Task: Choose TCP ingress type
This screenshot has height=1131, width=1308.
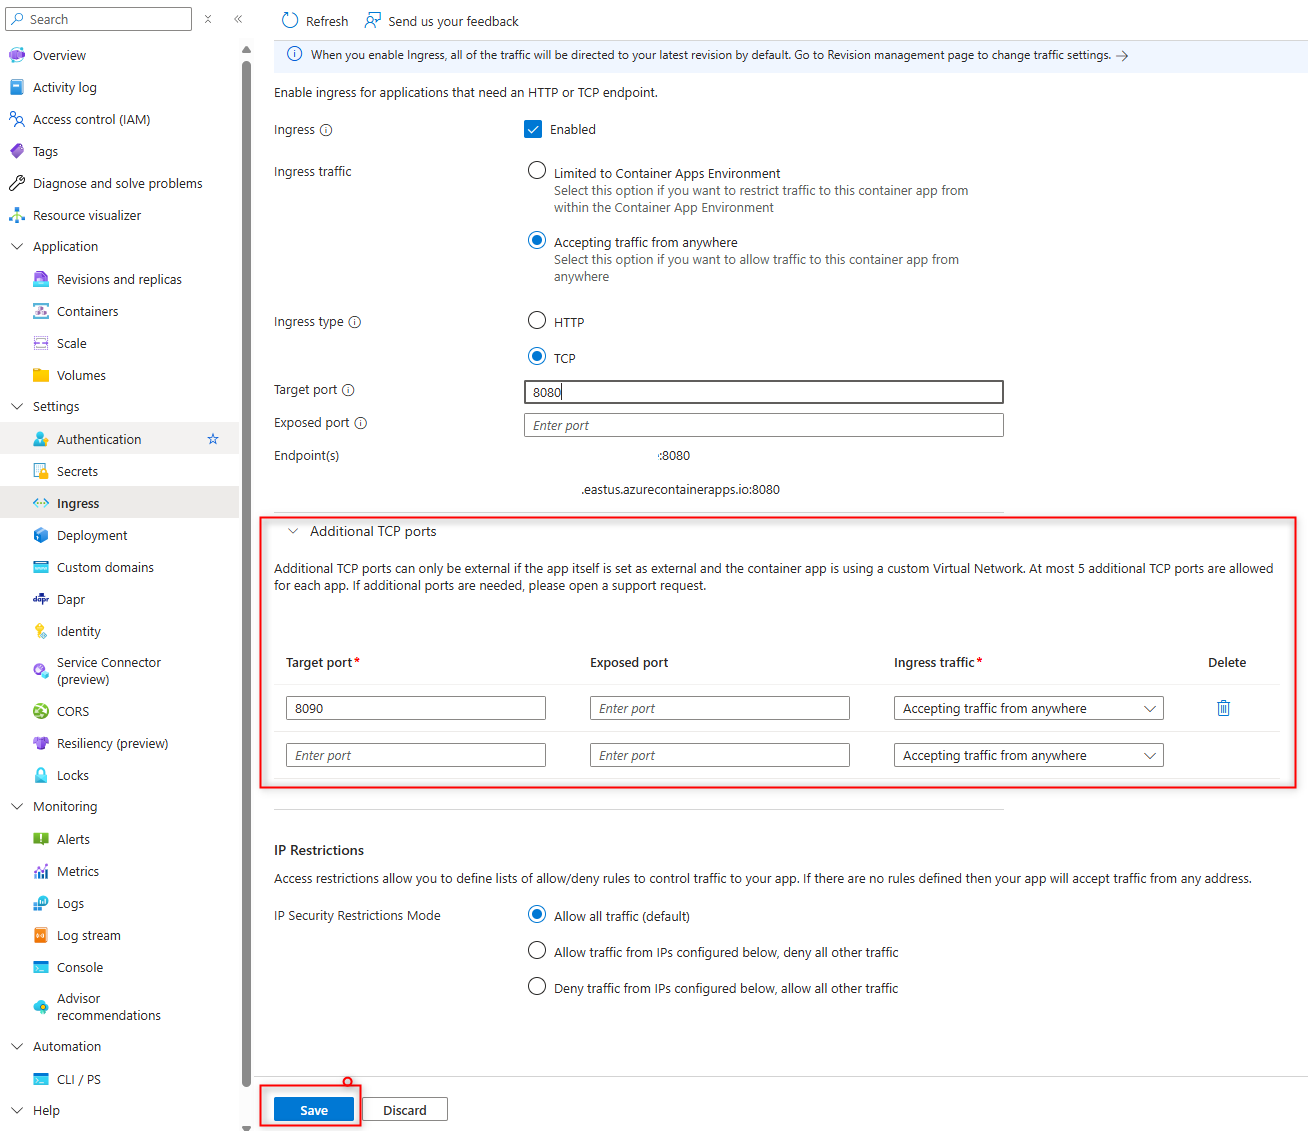Action: [537, 356]
